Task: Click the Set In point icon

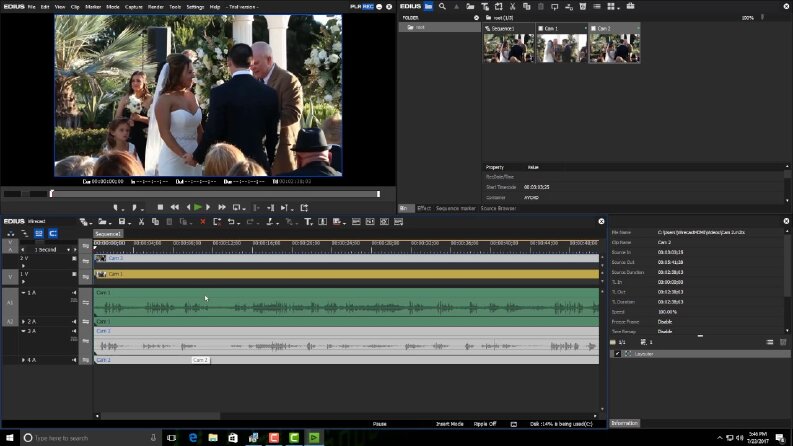Action: click(116, 207)
